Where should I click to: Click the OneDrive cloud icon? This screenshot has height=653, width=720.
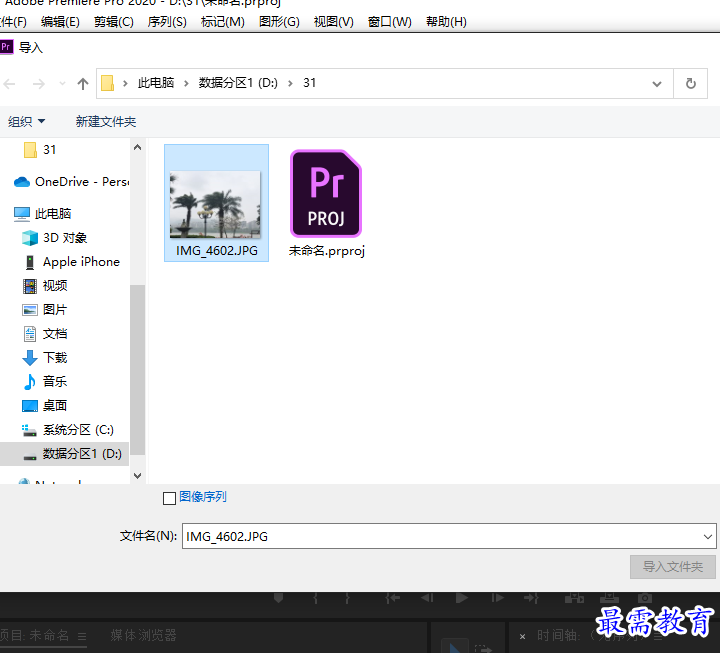click(x=22, y=182)
